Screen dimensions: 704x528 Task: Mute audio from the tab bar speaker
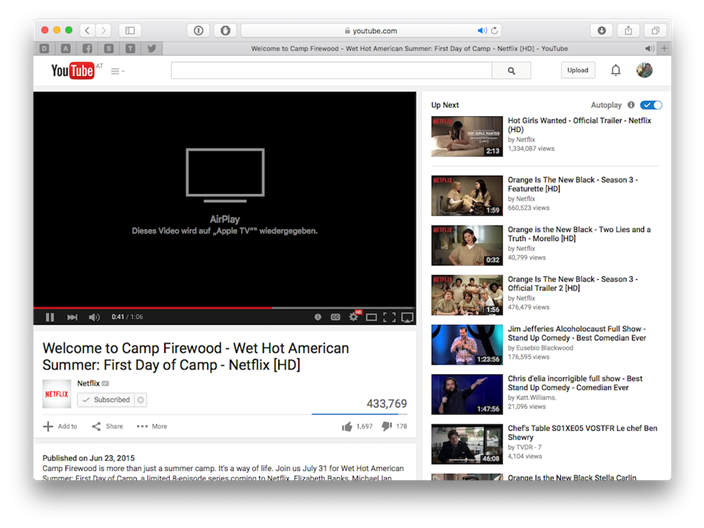tap(650, 48)
